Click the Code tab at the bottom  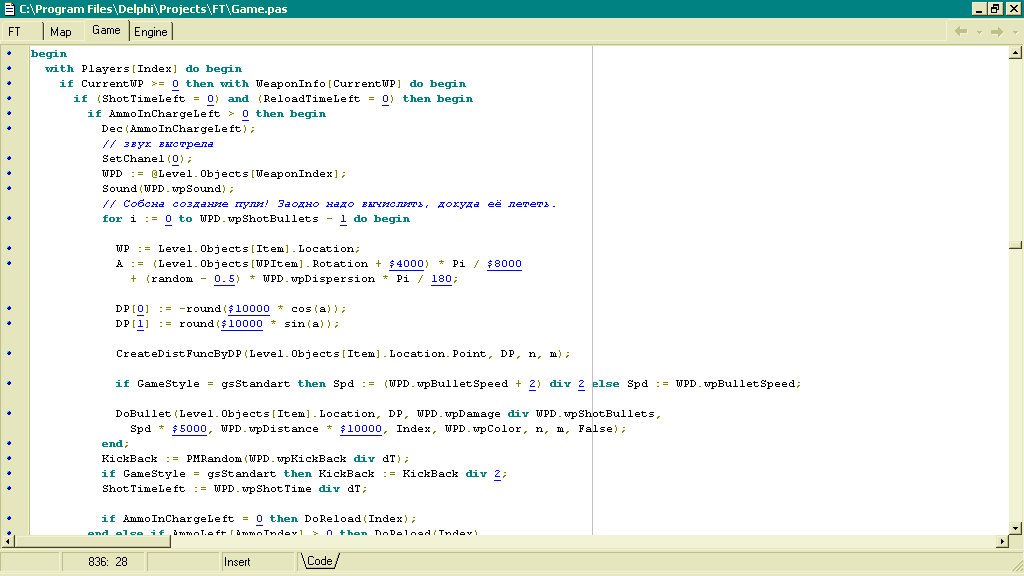pyautogui.click(x=320, y=562)
